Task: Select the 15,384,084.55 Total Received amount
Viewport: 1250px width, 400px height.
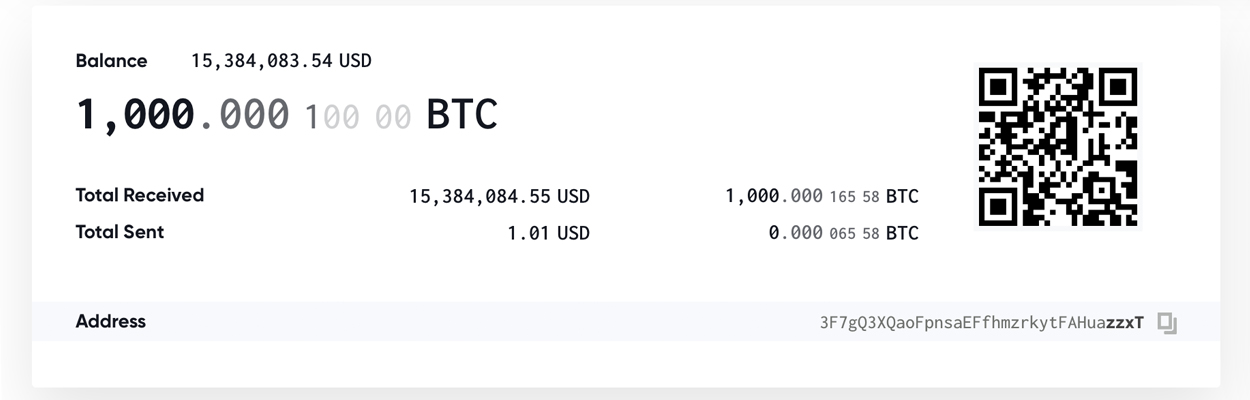Action: click(x=480, y=197)
